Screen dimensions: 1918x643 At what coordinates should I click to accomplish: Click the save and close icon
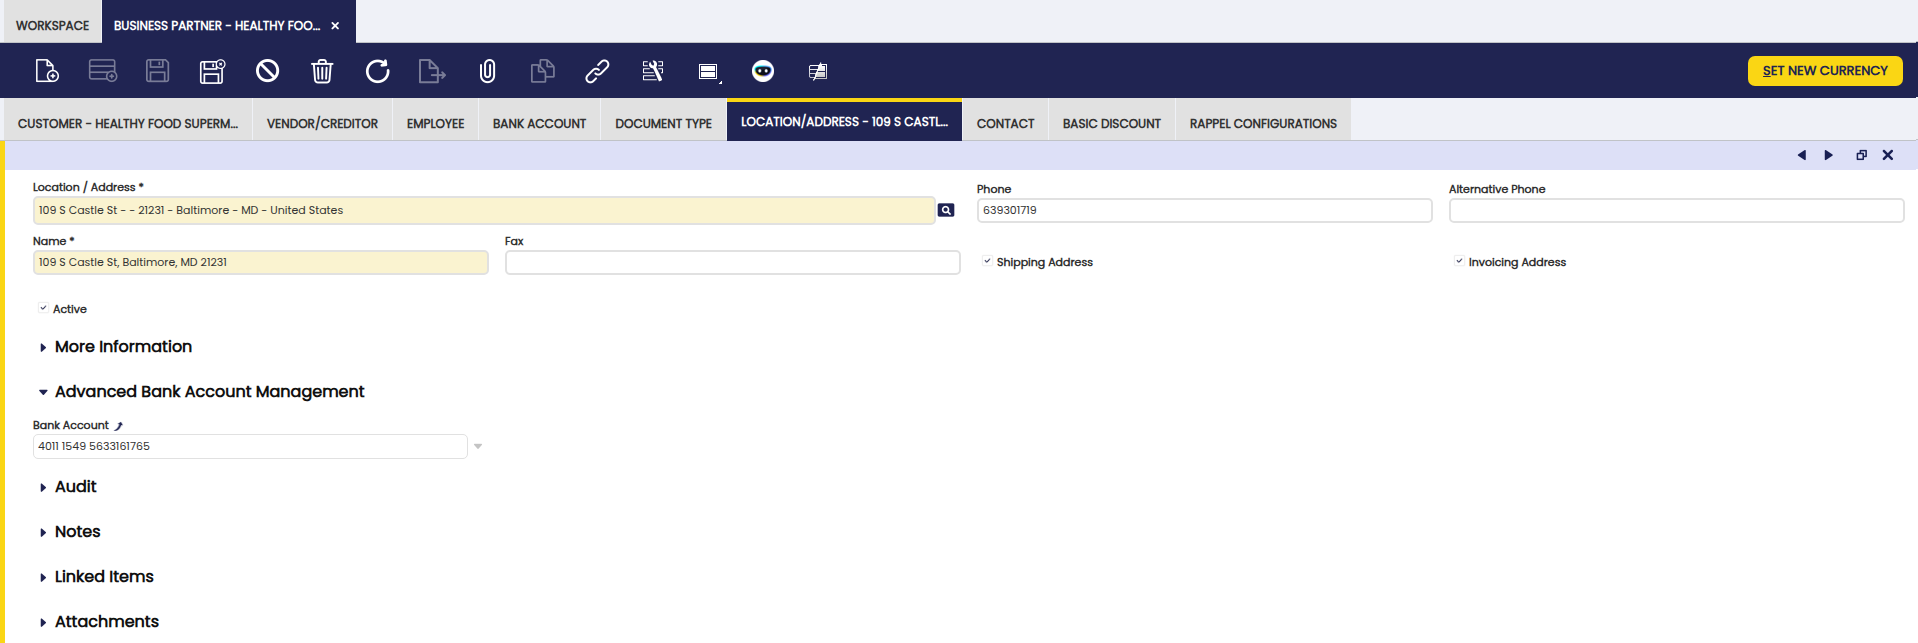click(x=212, y=71)
